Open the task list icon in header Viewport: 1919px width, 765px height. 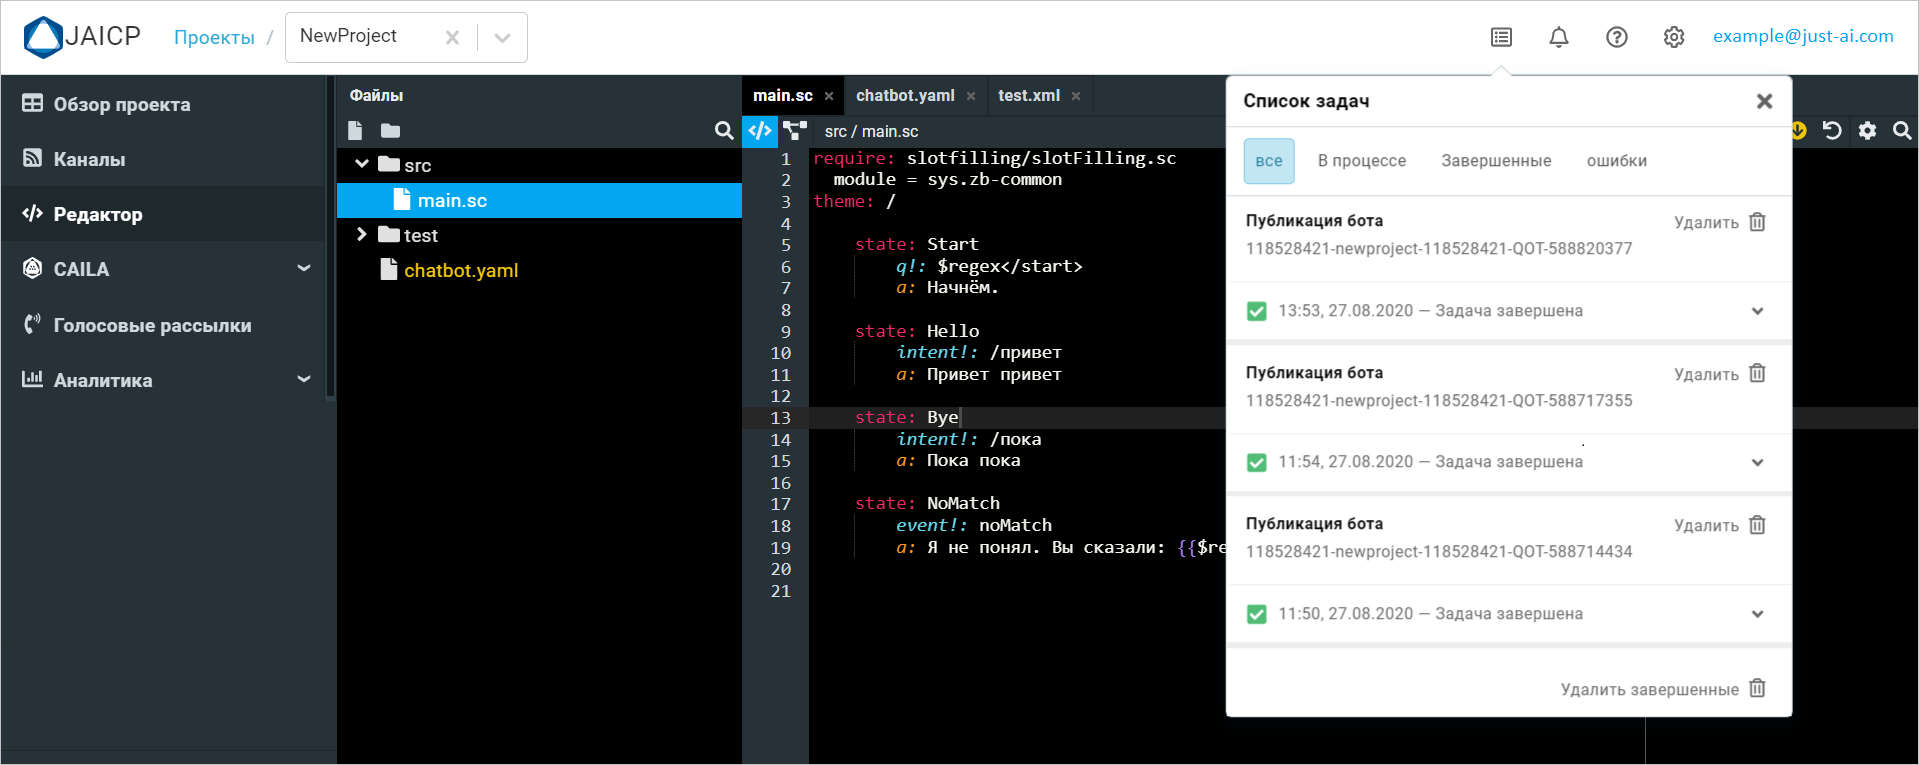pyautogui.click(x=1501, y=37)
